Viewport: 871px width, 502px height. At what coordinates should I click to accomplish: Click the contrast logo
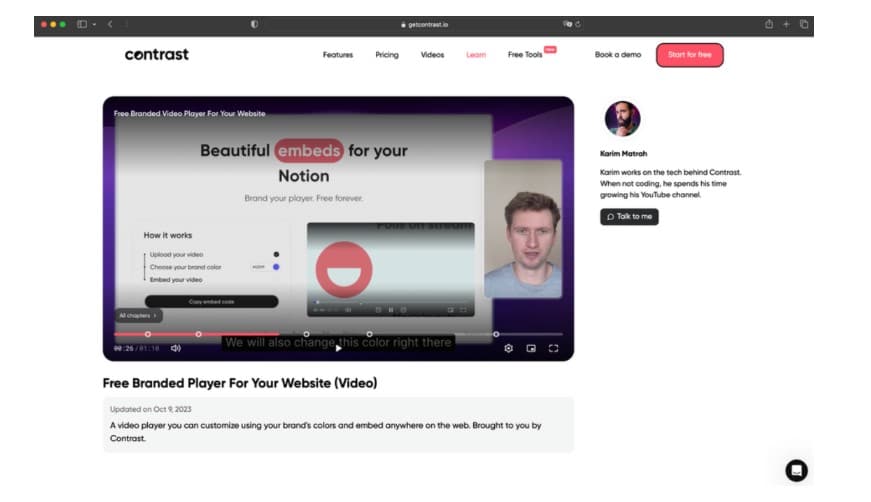[x=157, y=54]
